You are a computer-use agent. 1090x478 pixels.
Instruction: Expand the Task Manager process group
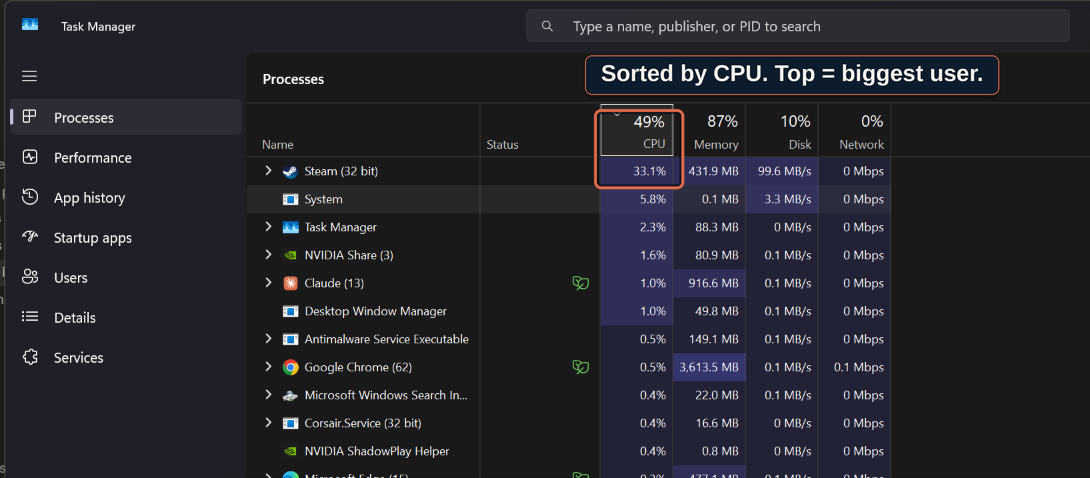(268, 226)
